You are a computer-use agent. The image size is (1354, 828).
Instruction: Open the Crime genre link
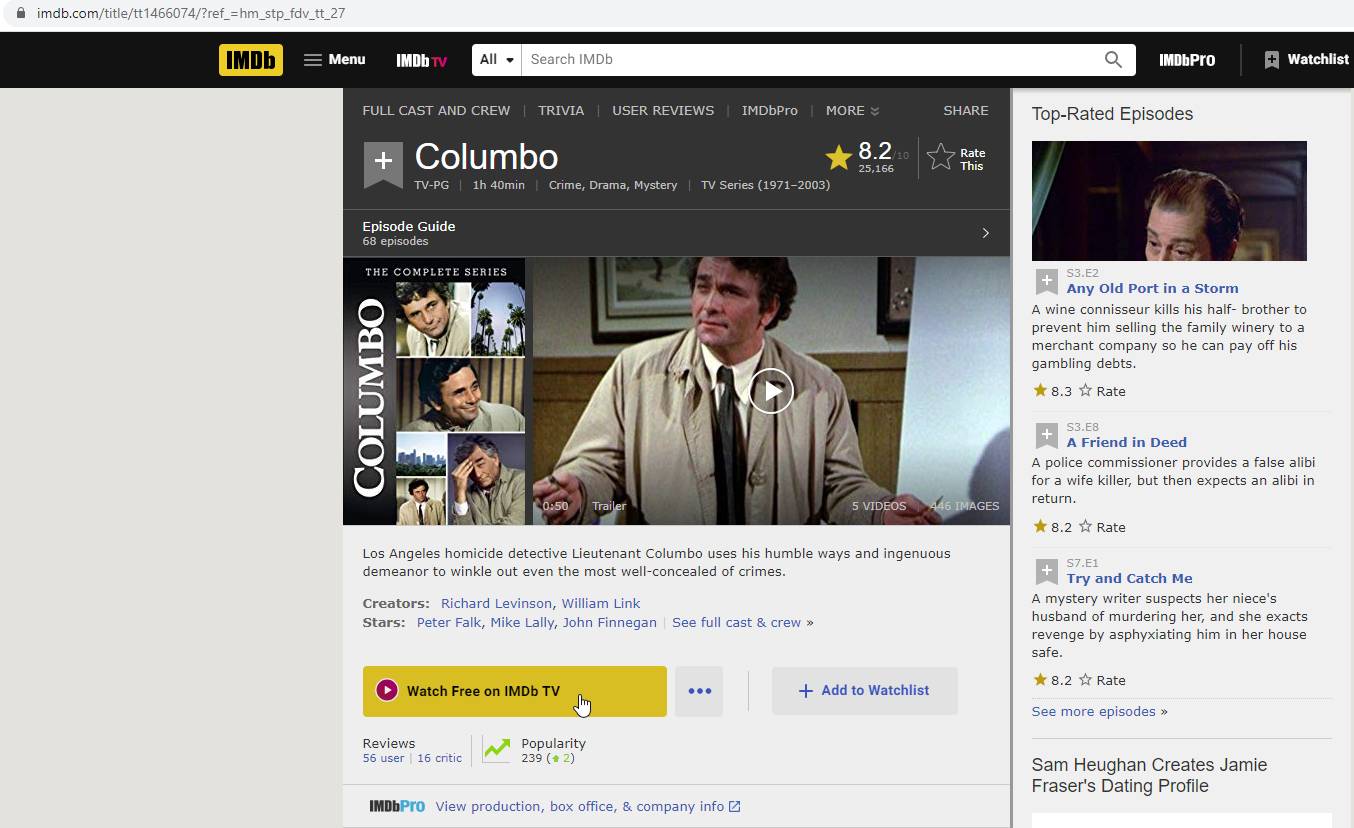[x=565, y=185]
